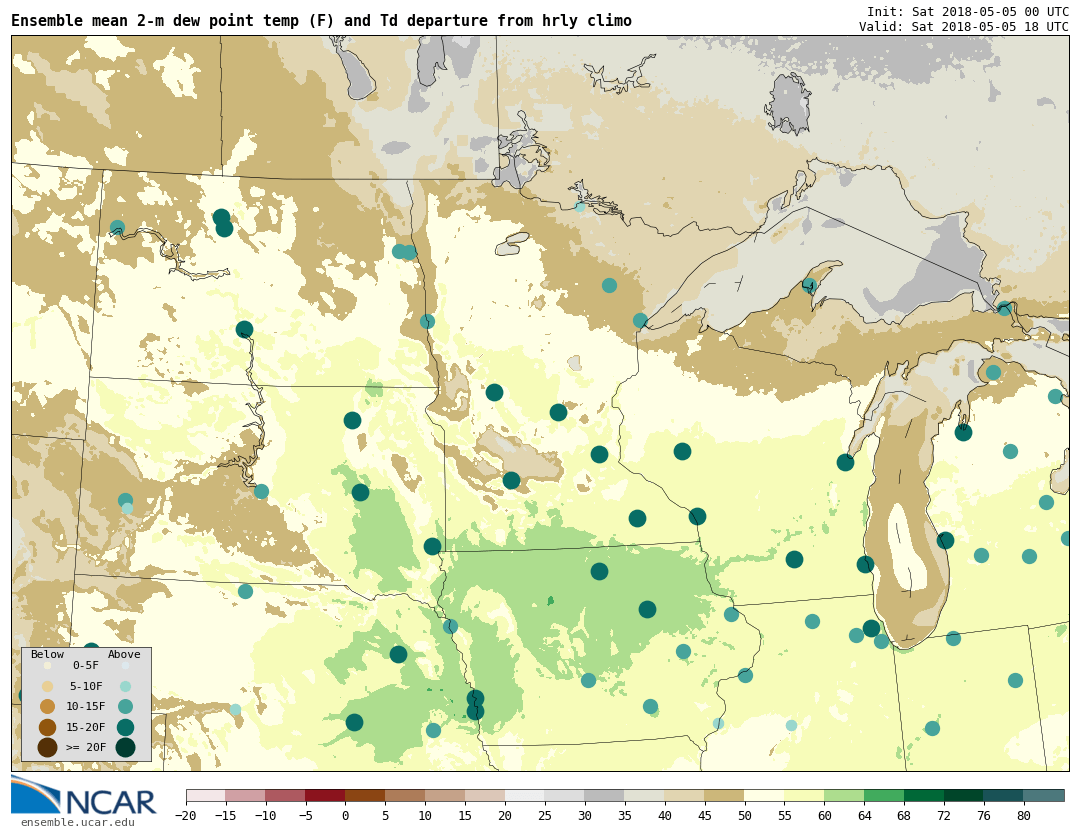
Task: Pick the dark green 68 to 72 colorbar swatch
Action: 924,796
